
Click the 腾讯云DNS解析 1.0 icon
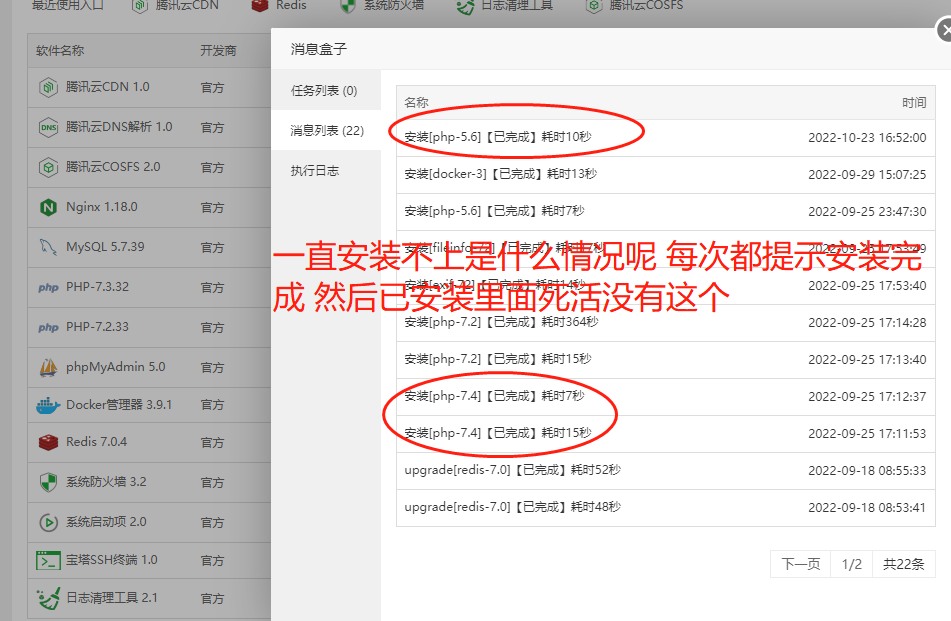tap(48, 127)
